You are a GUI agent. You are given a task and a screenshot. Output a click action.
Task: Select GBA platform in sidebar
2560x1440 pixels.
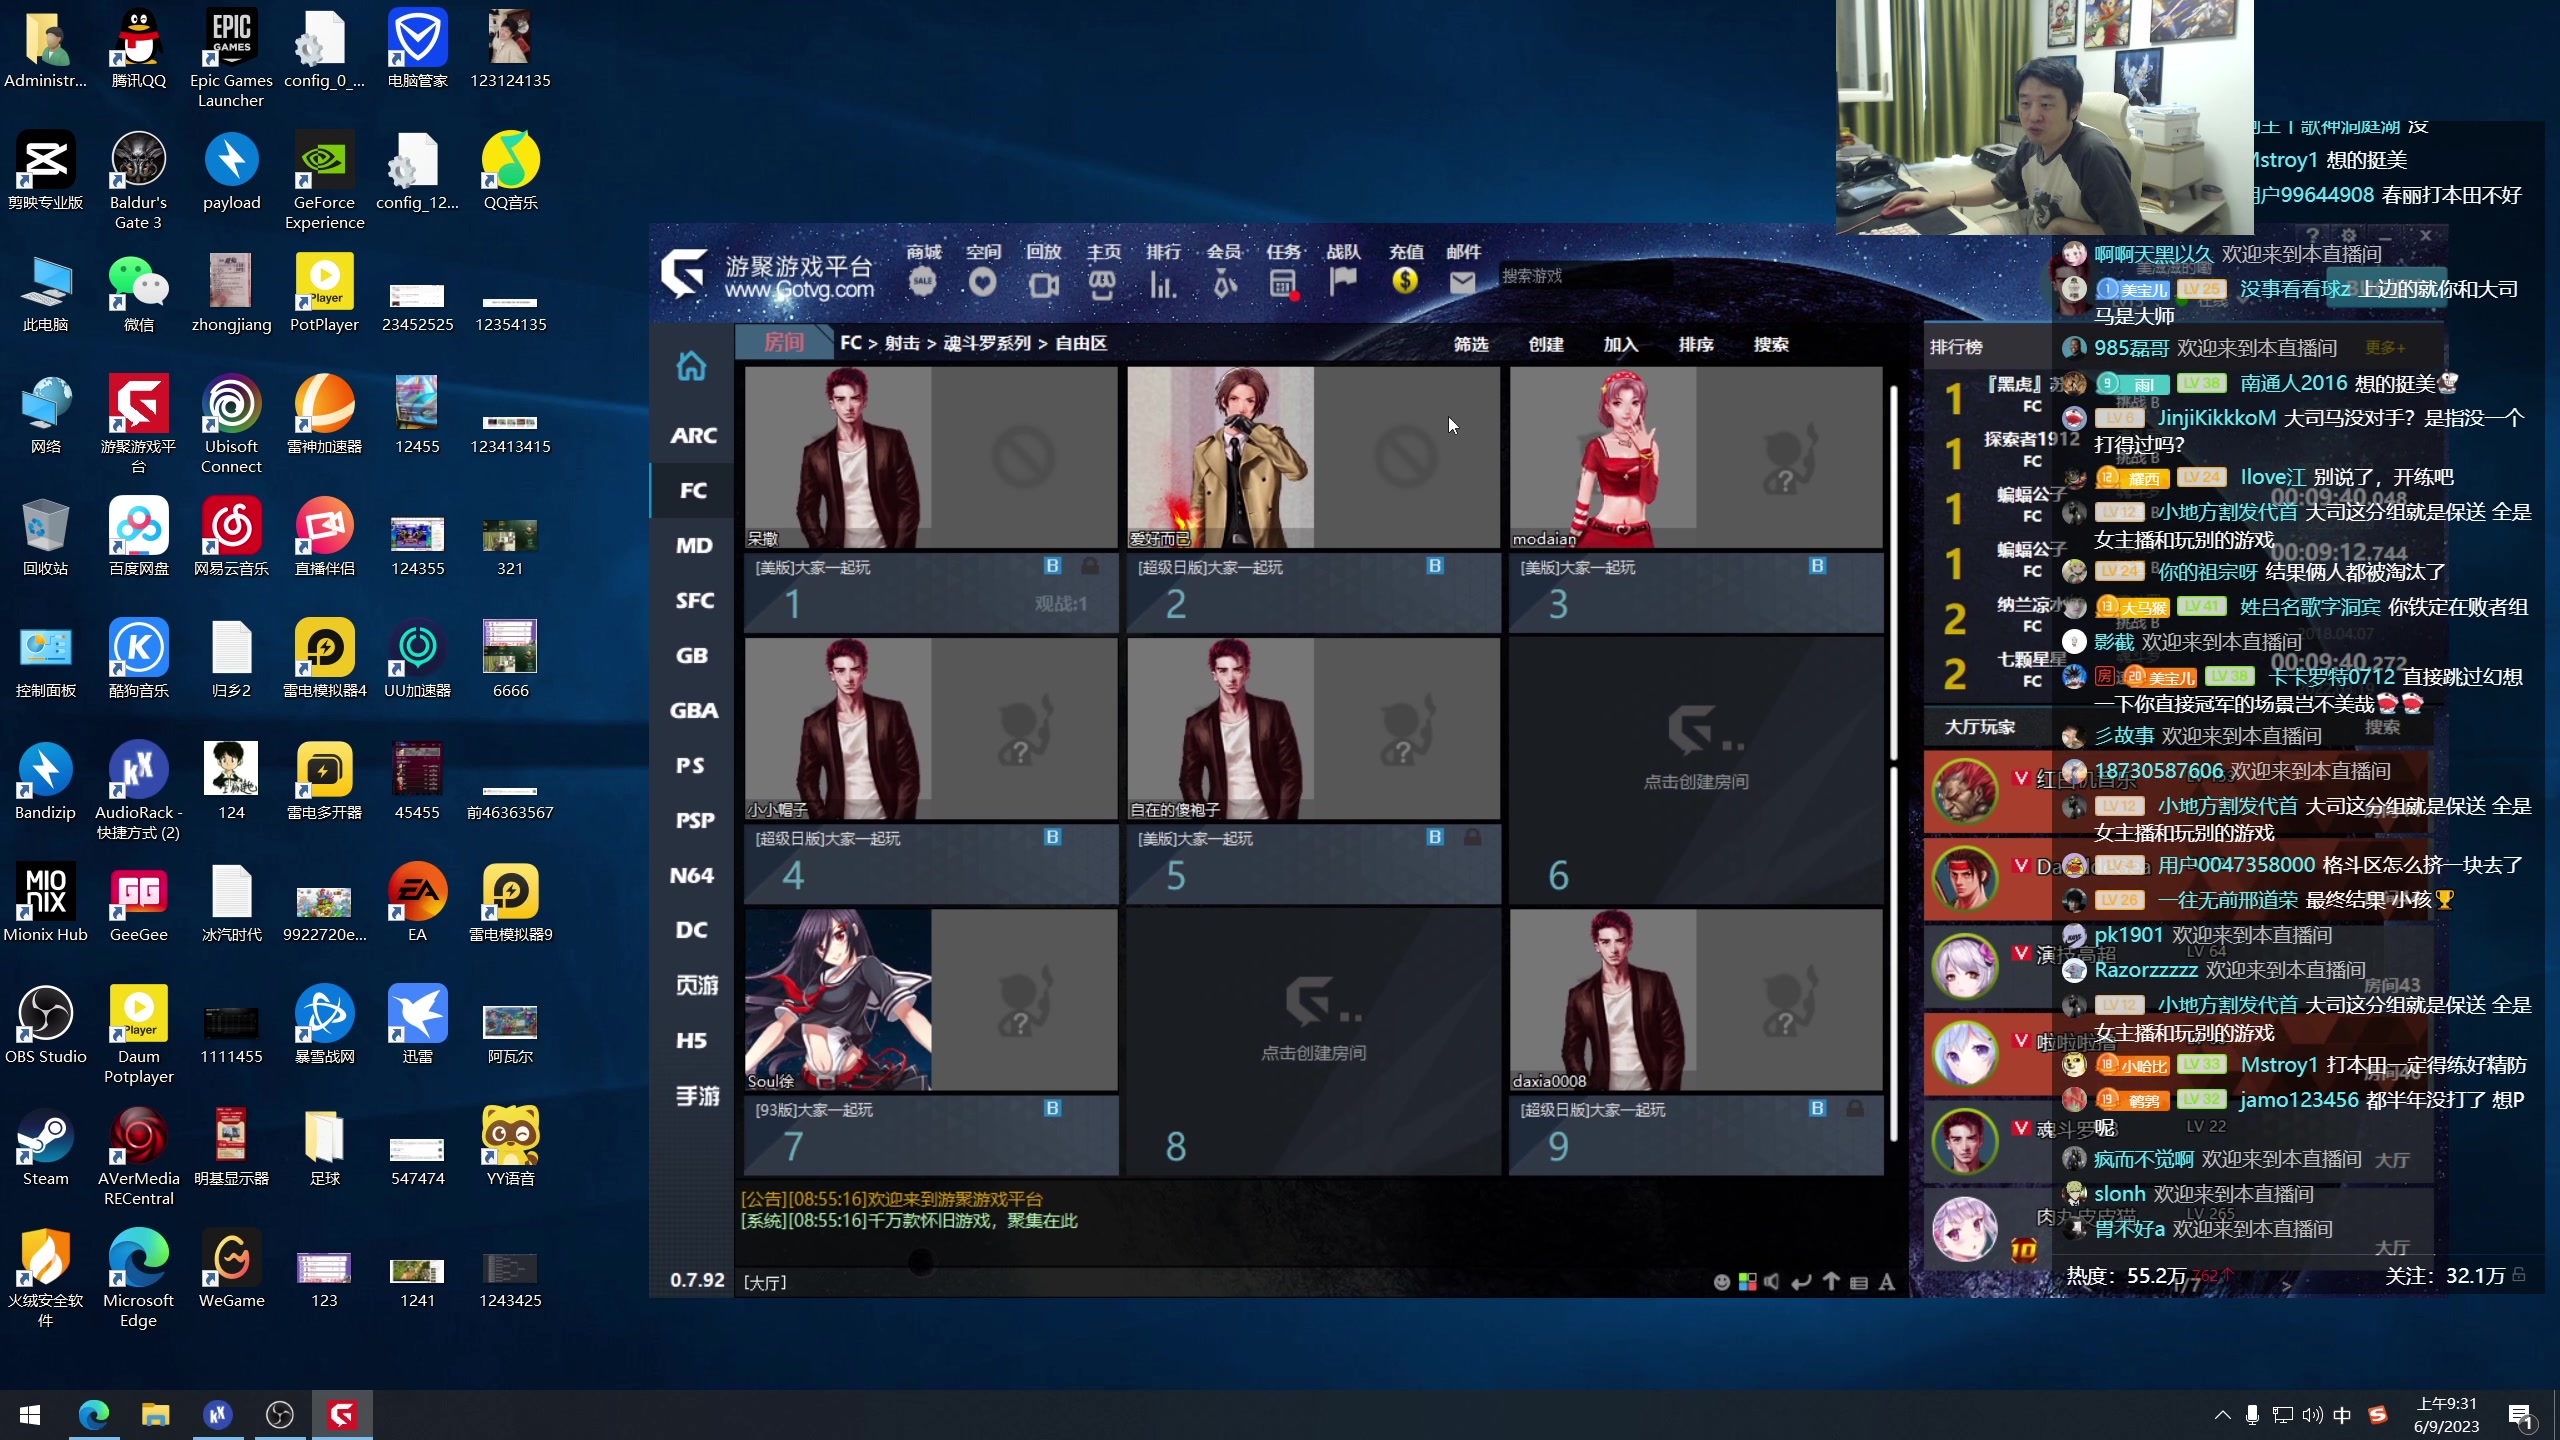pos(693,710)
